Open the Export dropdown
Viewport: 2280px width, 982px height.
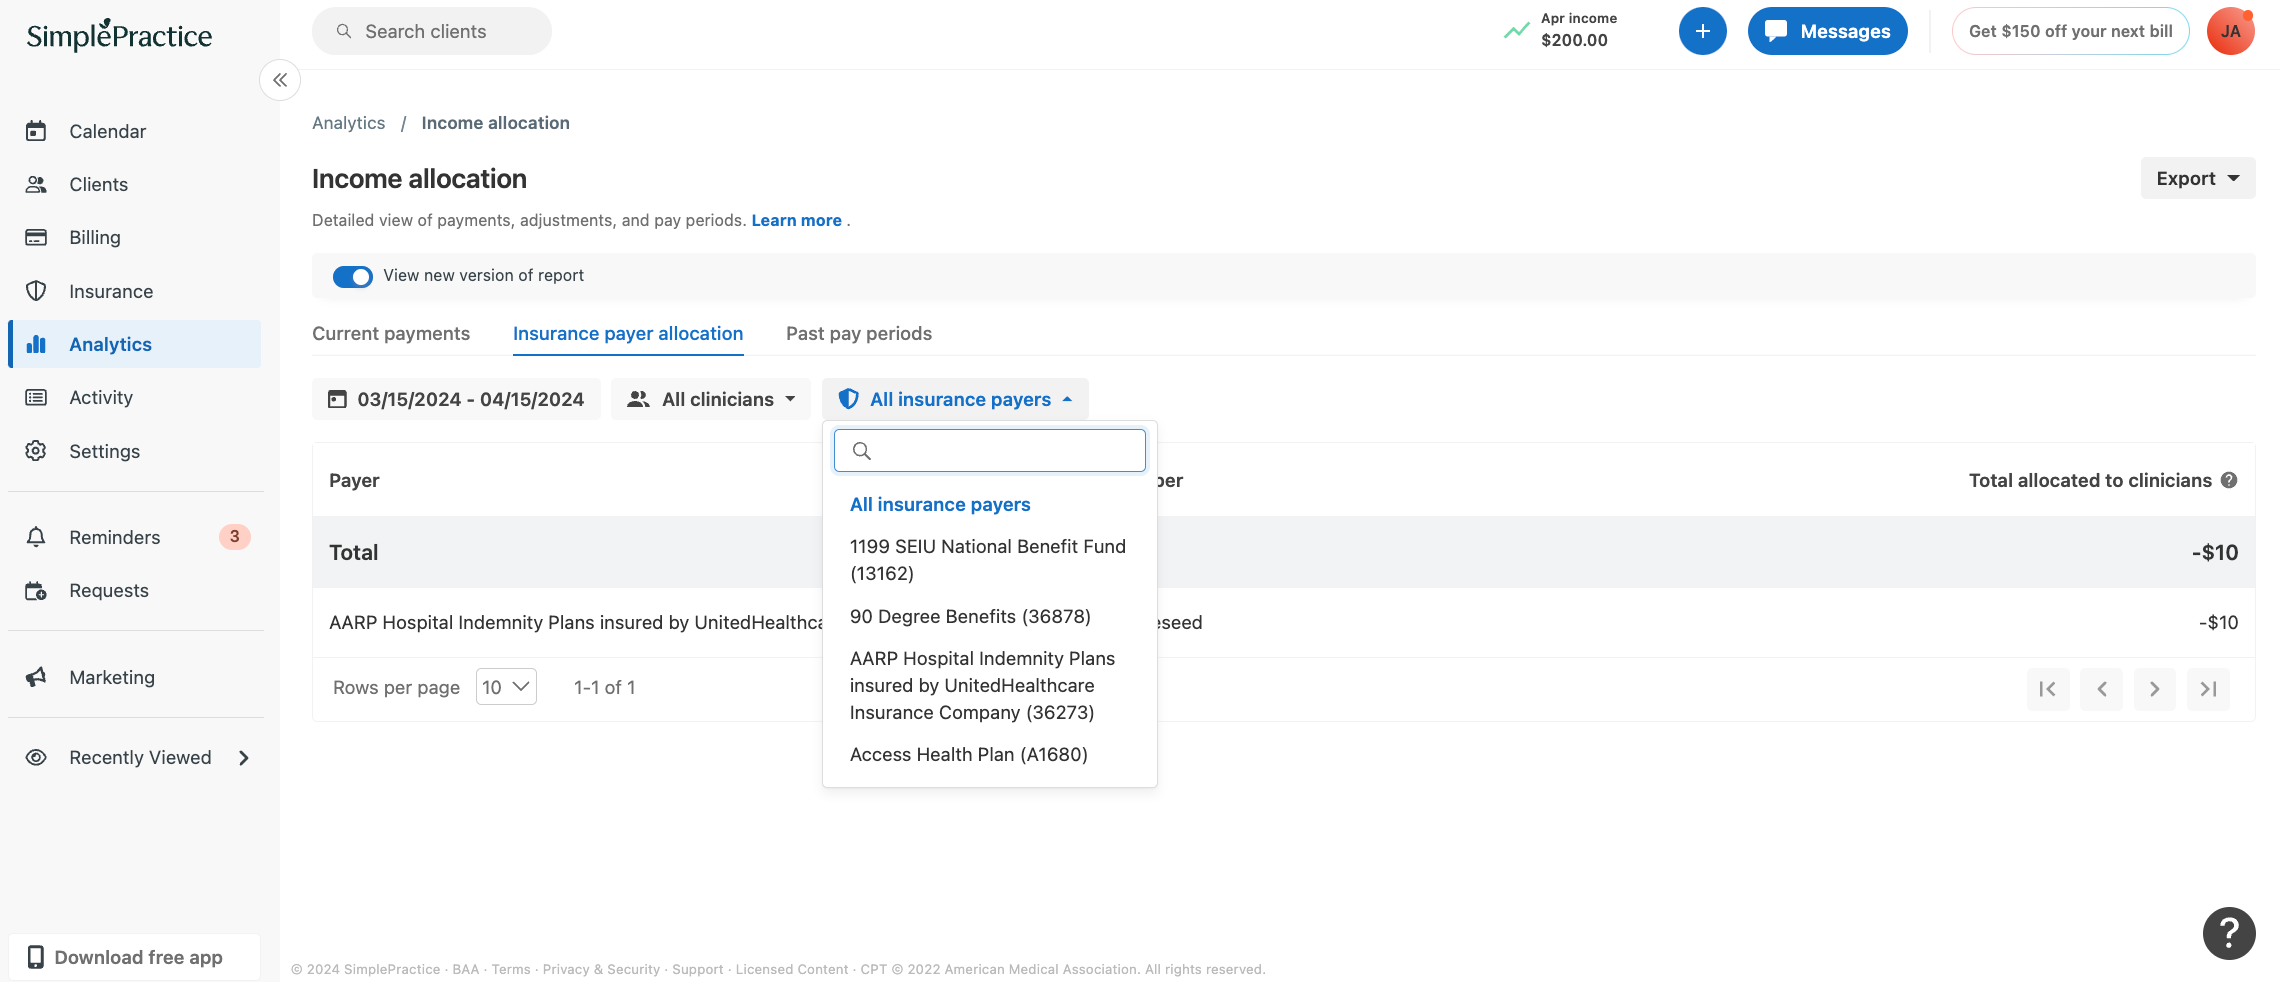point(2197,178)
